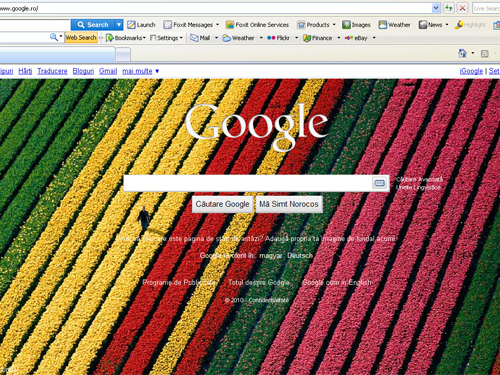This screenshot has height=375, width=500.
Task: Expand the Foxit Messages dropdown arrow
Action: tap(218, 25)
